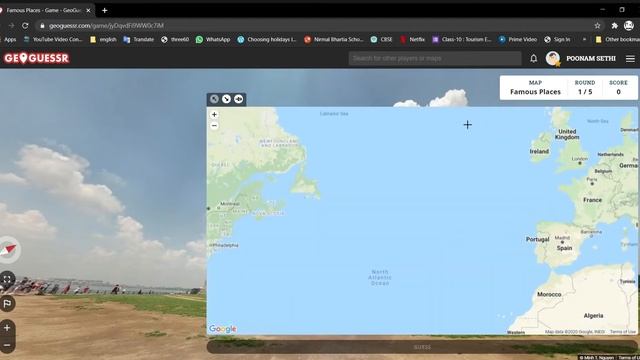Open the three60 bookmark
The width and height of the screenshot is (640, 360).
[x=175, y=40]
